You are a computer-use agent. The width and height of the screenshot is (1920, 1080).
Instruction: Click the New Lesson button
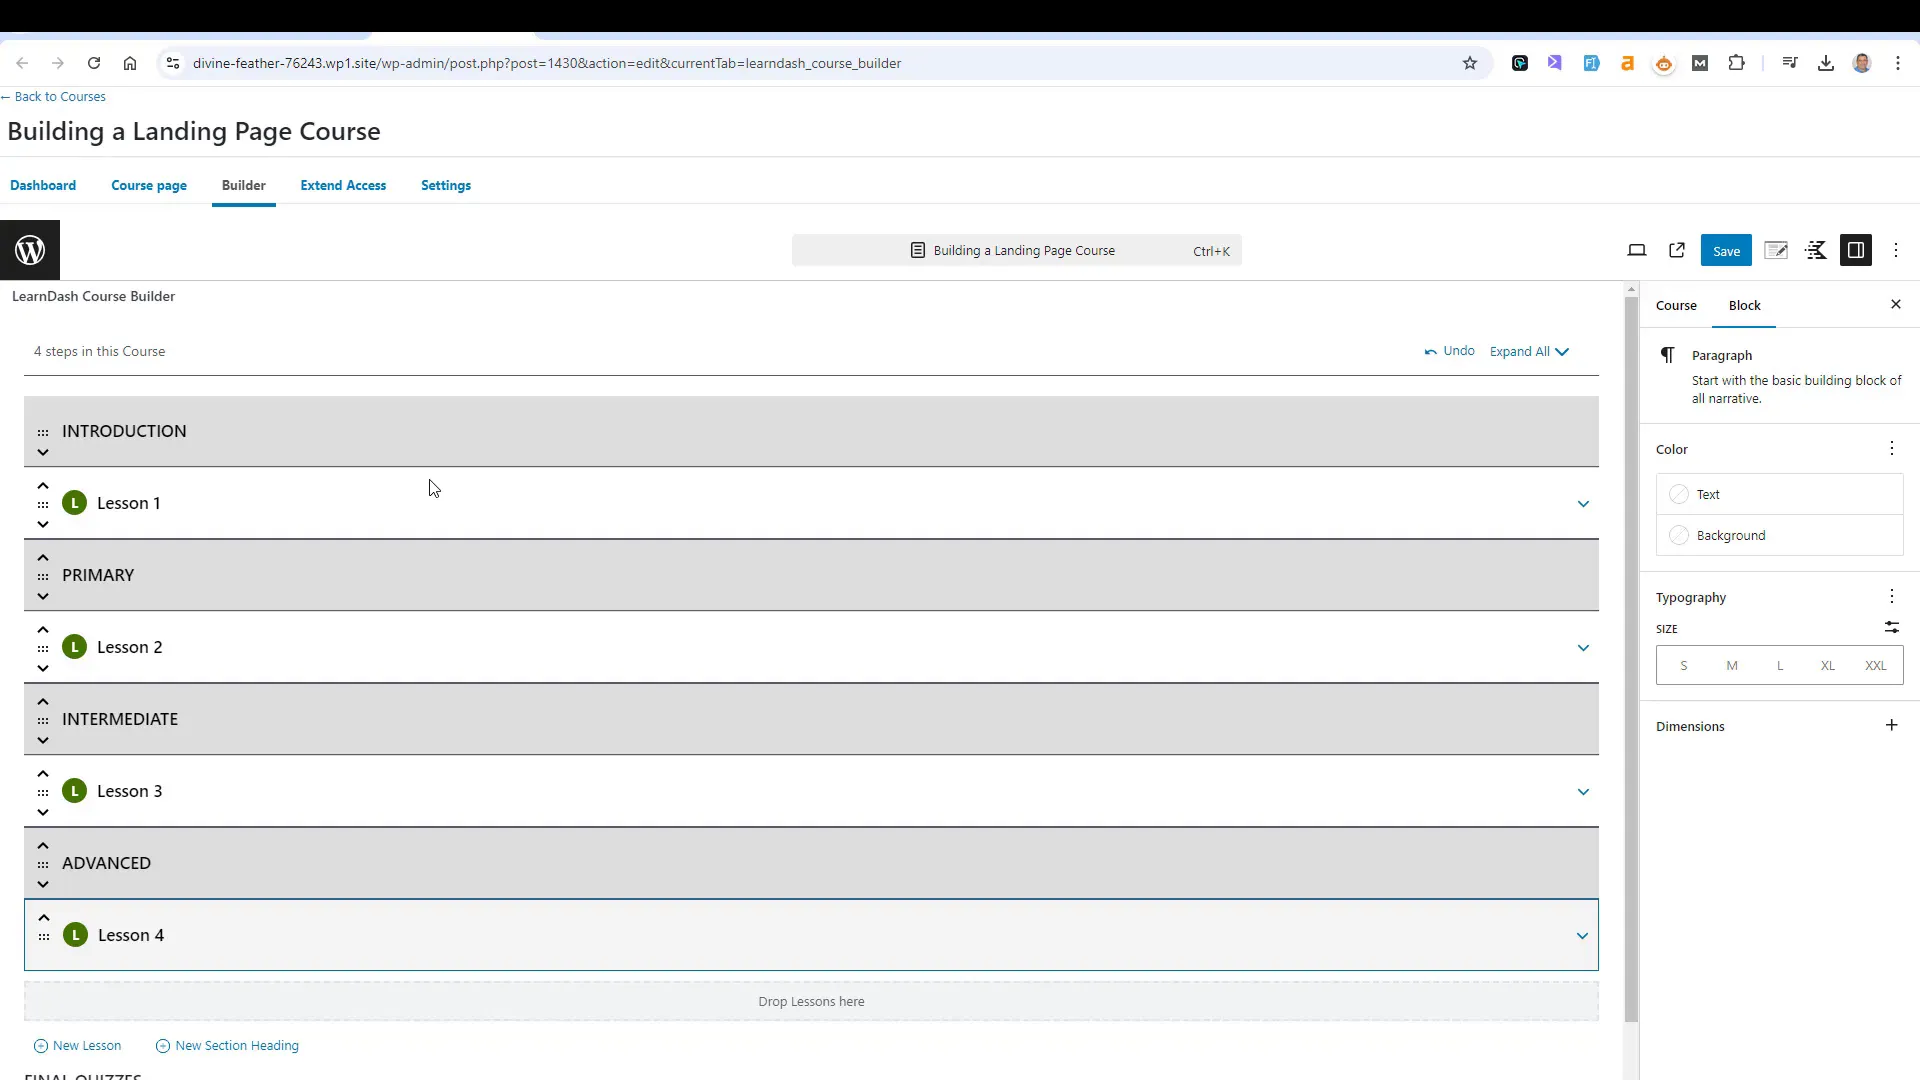coord(78,1046)
